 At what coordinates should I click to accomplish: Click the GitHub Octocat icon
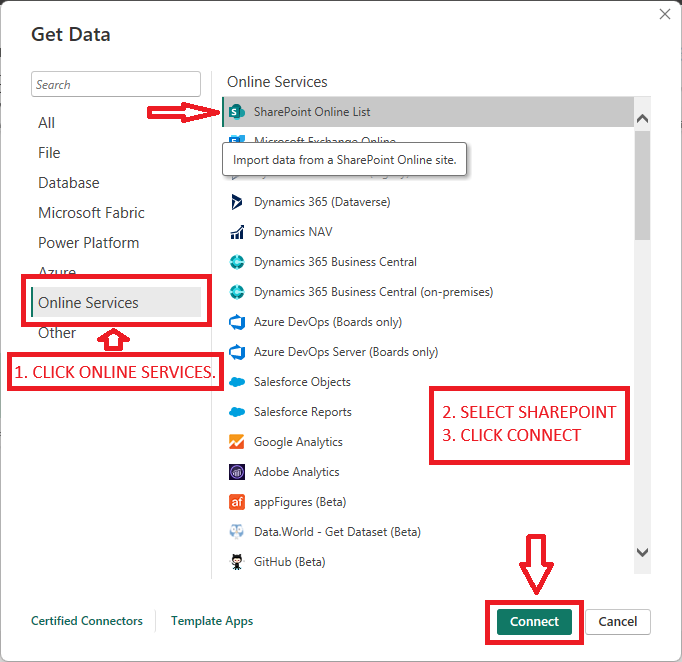237,562
